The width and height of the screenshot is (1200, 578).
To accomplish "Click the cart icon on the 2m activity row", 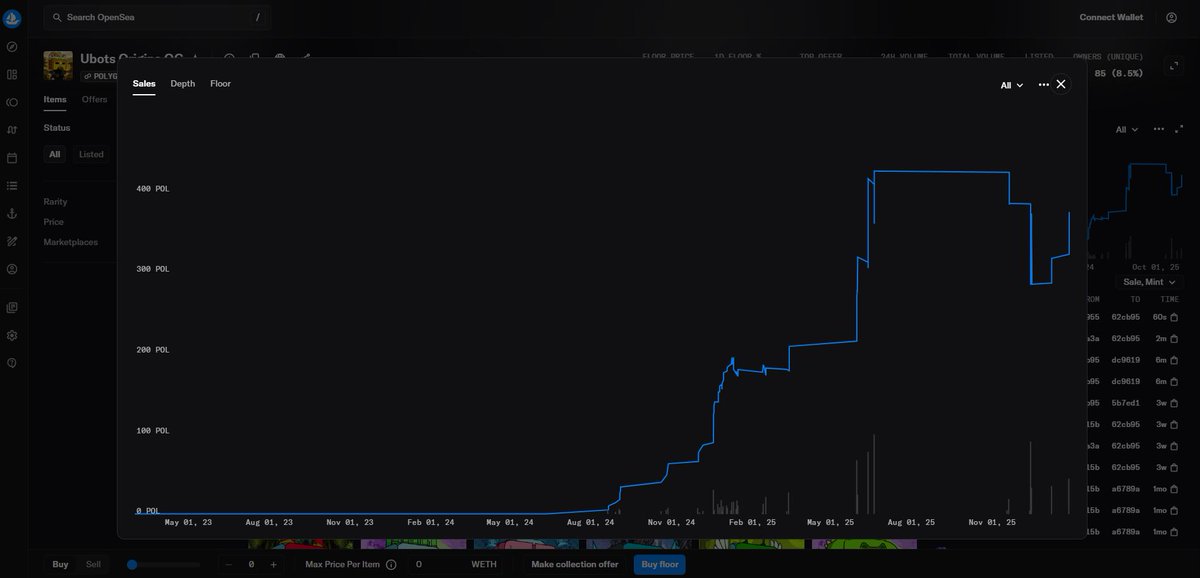I will click(x=1175, y=339).
